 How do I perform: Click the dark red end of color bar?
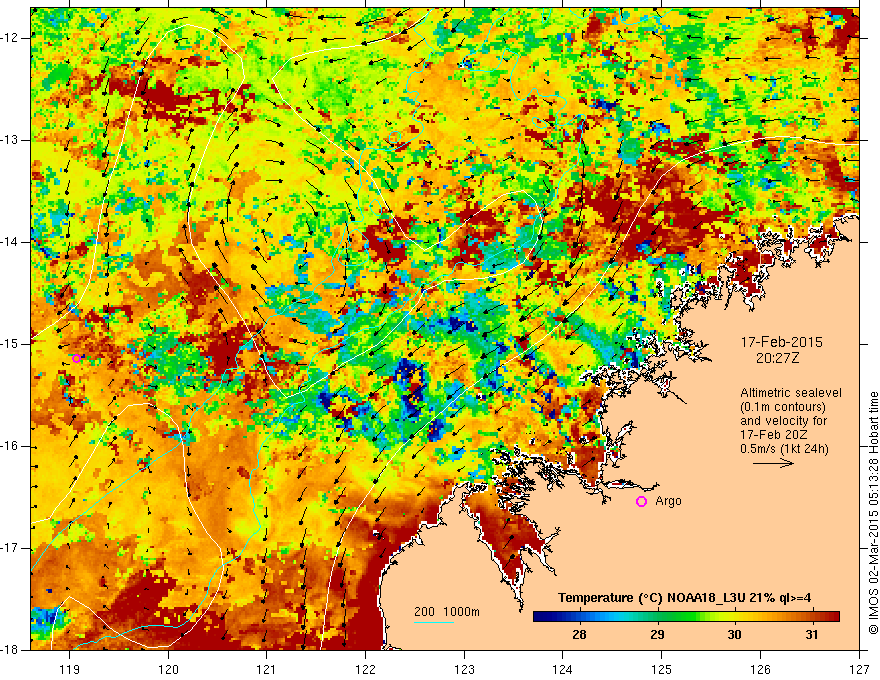tap(835, 617)
